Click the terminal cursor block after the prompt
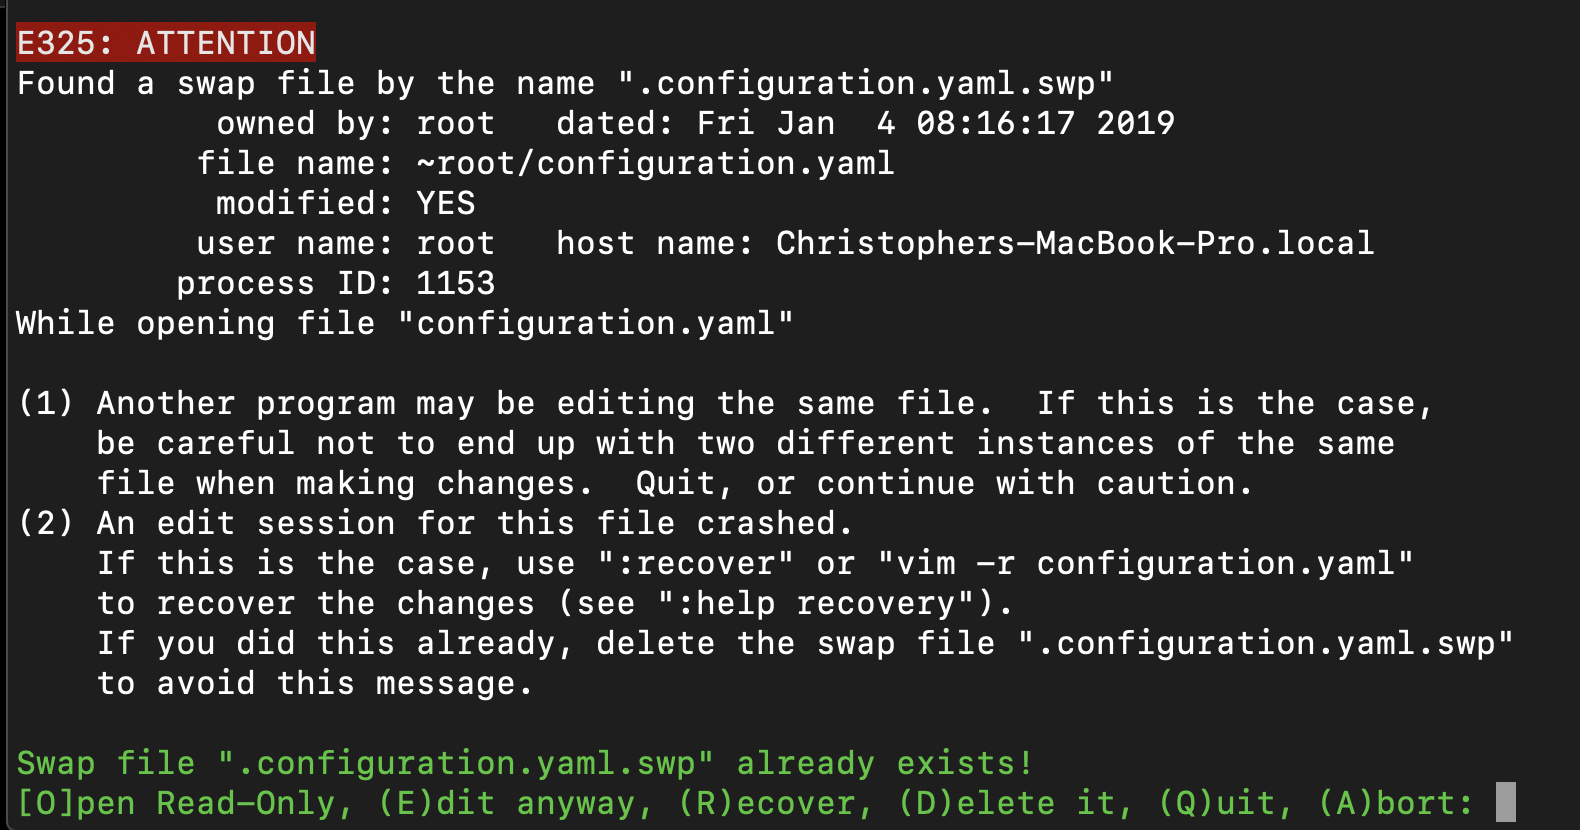The width and height of the screenshot is (1580, 830). [1505, 802]
